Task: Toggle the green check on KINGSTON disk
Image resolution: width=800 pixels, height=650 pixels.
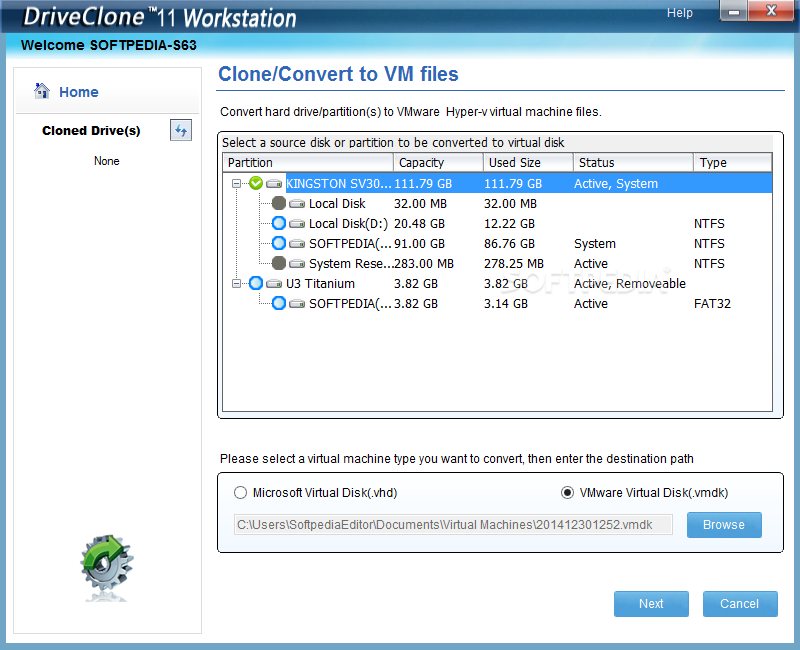Action: pyautogui.click(x=256, y=183)
